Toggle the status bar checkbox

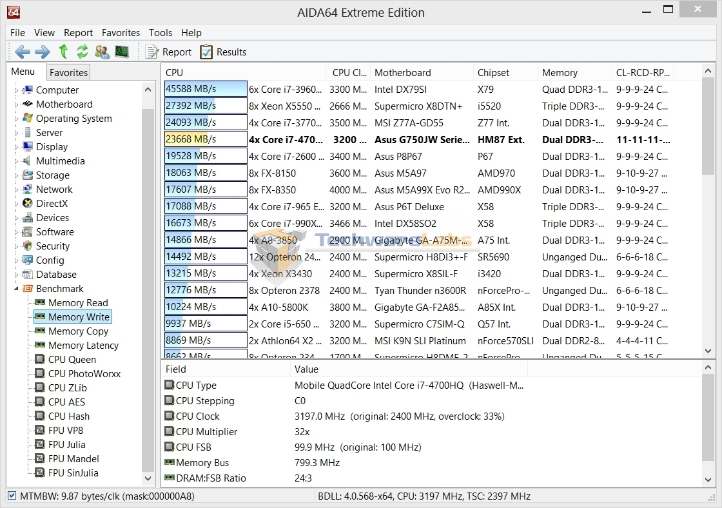pyautogui.click(x=12, y=496)
